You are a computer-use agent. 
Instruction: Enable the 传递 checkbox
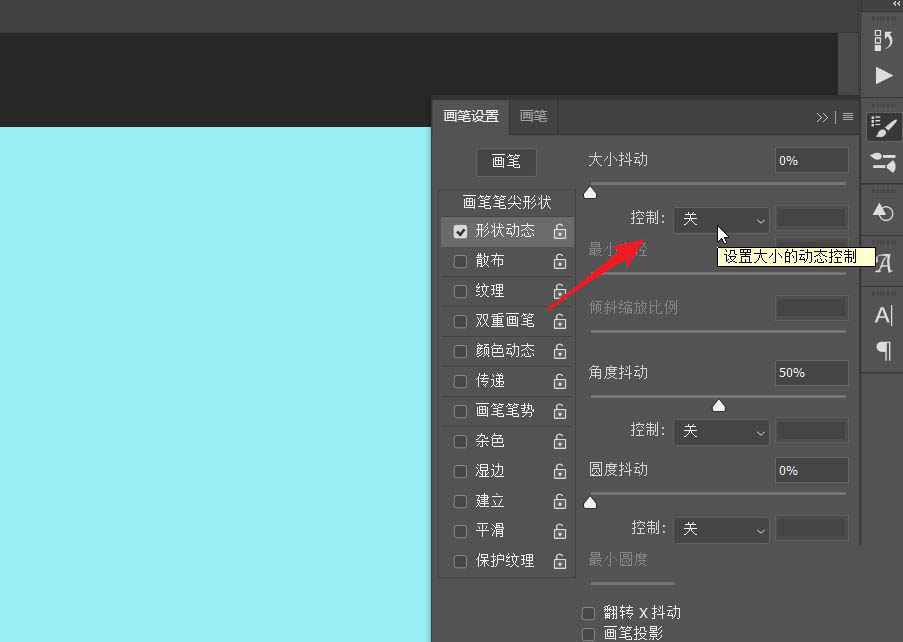coord(460,381)
